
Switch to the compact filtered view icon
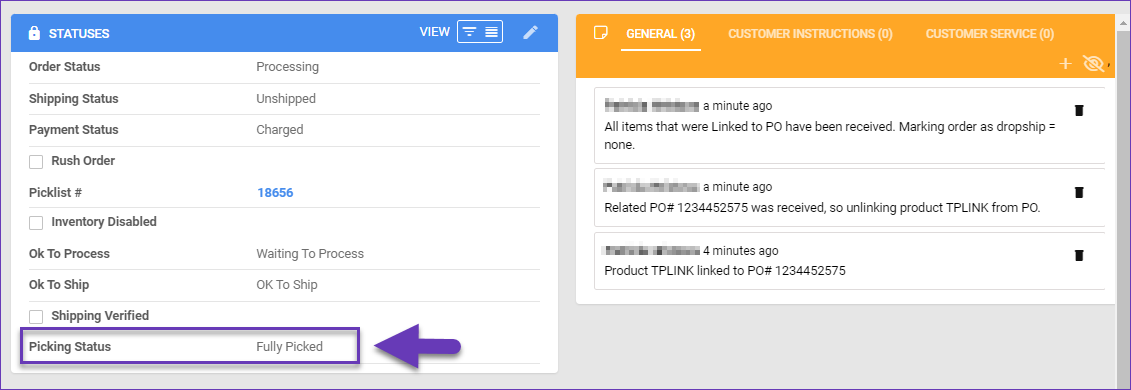(470, 32)
